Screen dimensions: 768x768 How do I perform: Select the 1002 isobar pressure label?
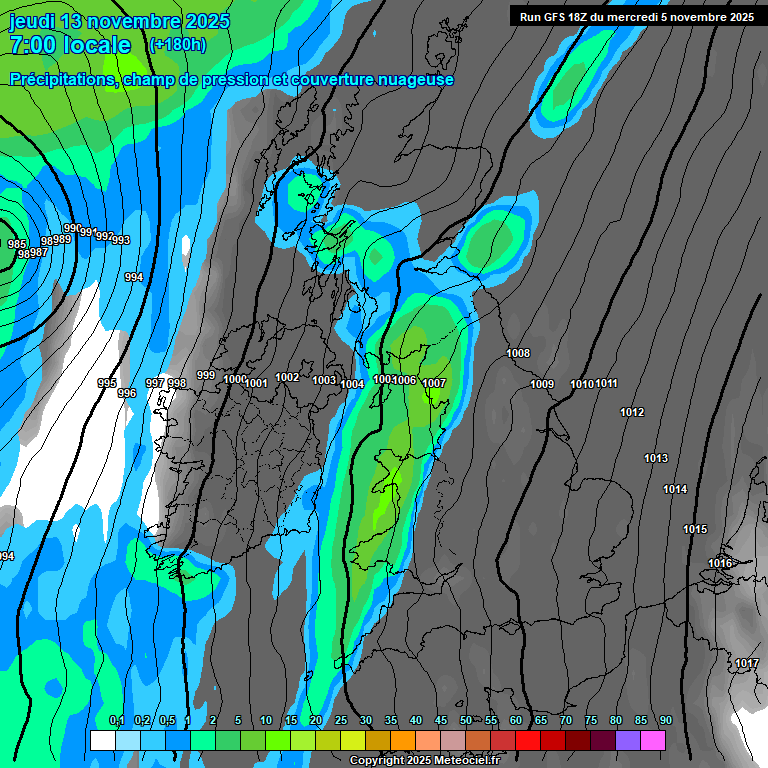[x=287, y=377]
